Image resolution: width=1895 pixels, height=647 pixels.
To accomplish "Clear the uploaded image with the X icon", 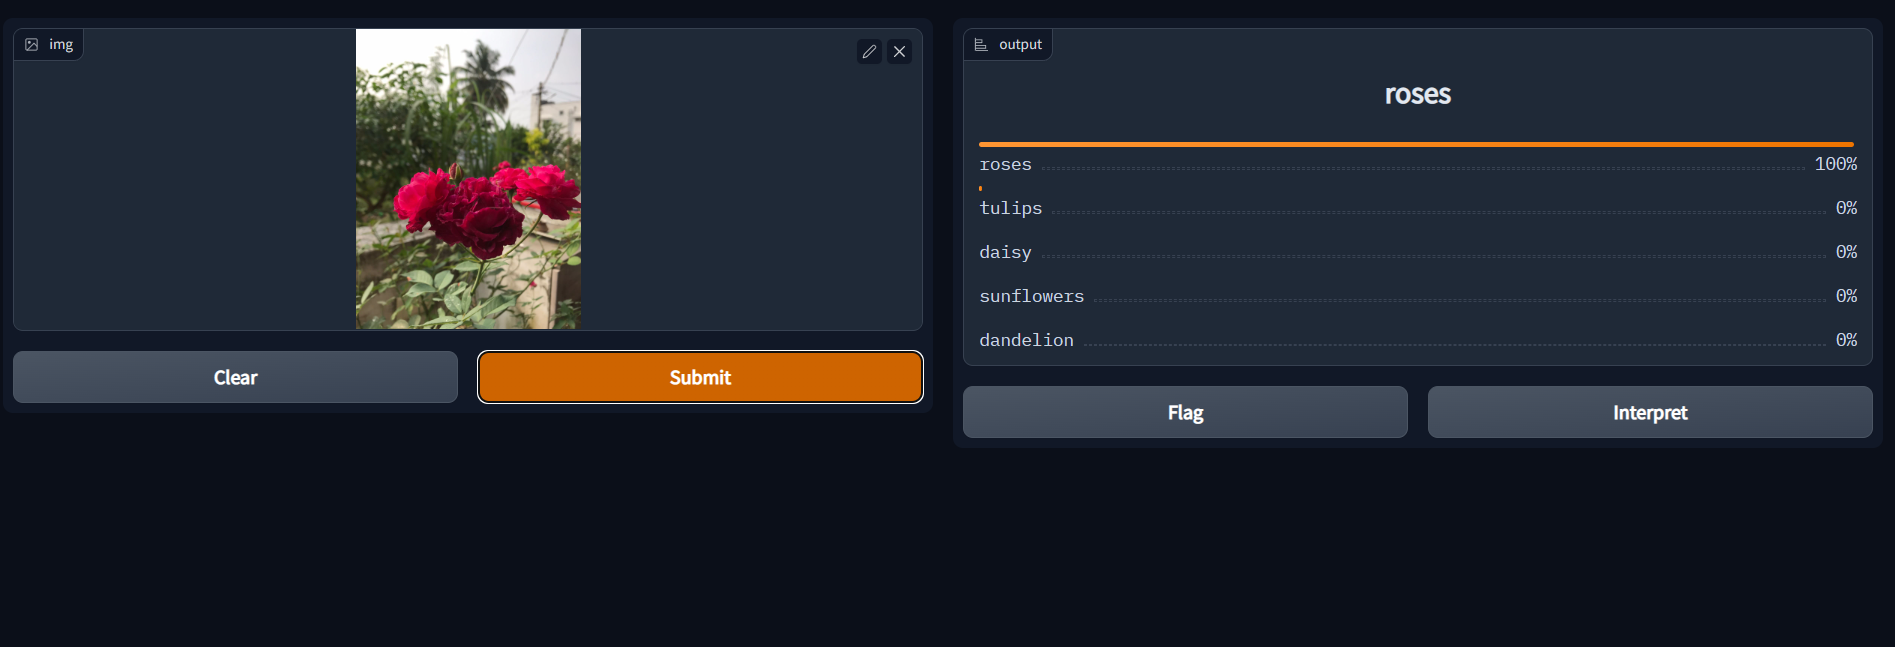I will click(x=899, y=51).
